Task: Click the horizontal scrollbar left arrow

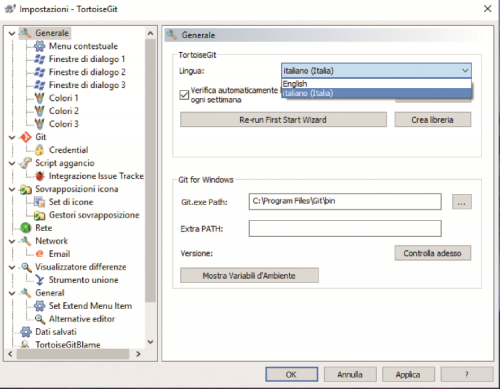Action: [10, 354]
